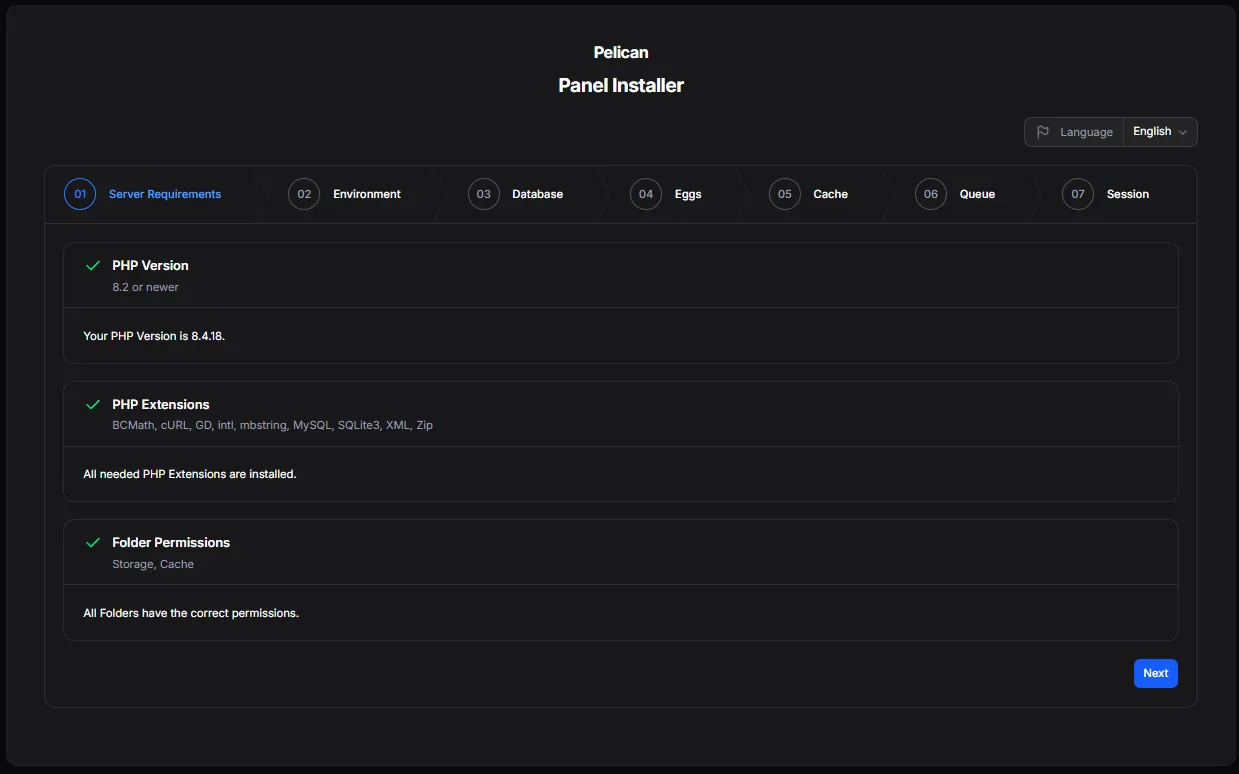Go to the Database step
This screenshot has width=1239, height=774.
538,194
